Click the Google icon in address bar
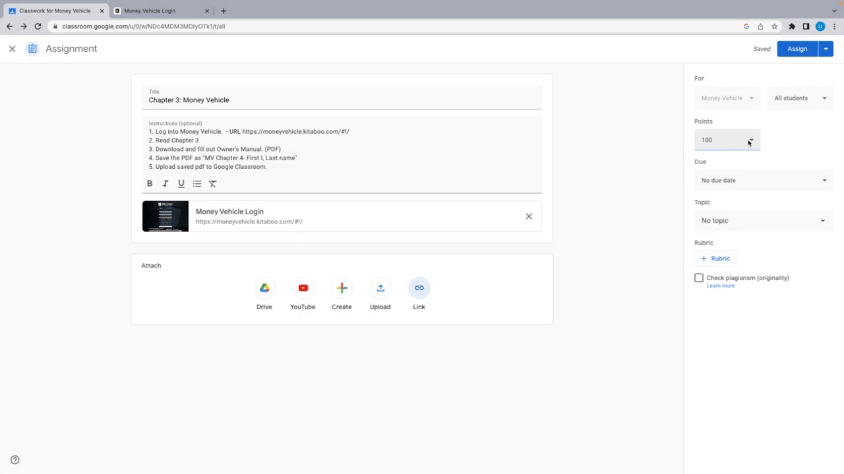 pyautogui.click(x=746, y=26)
